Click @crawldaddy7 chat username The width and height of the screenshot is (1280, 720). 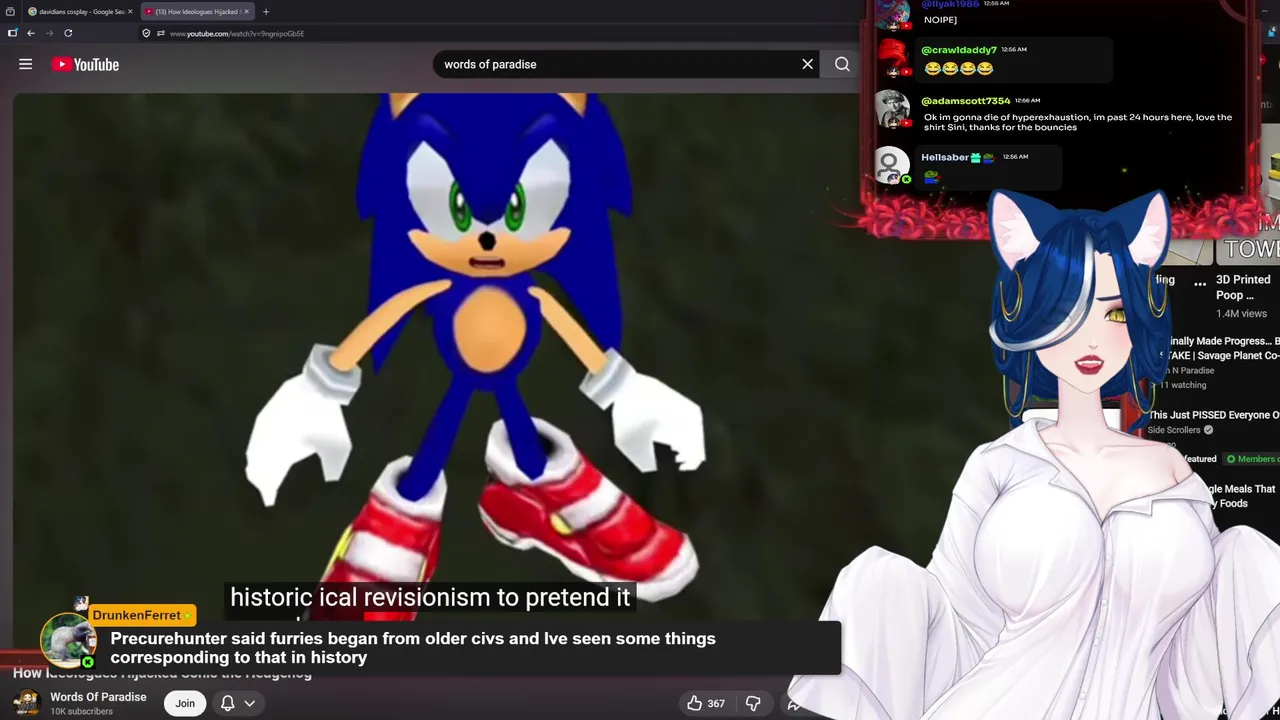(x=959, y=50)
